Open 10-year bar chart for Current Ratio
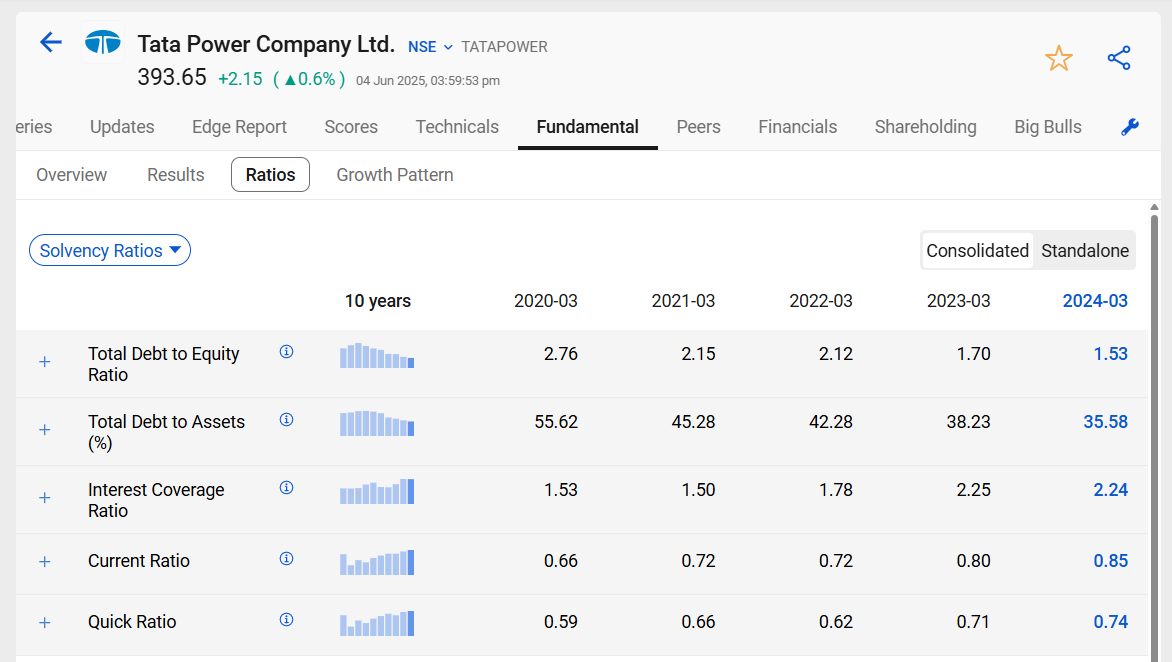Viewport: 1172px width, 662px height. click(x=377, y=563)
